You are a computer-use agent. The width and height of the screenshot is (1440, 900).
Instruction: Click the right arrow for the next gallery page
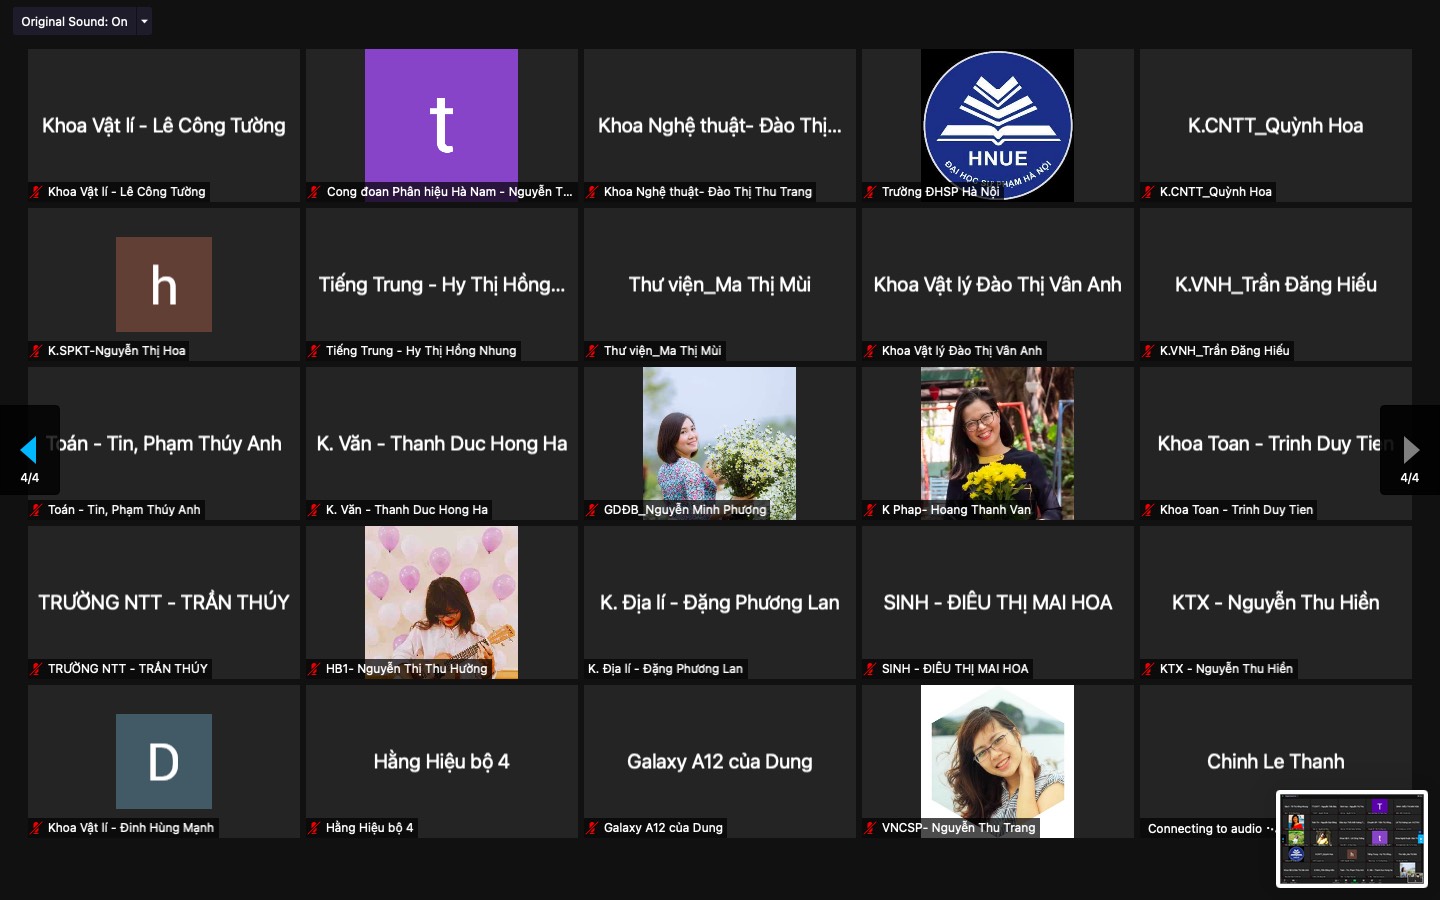[1410, 450]
